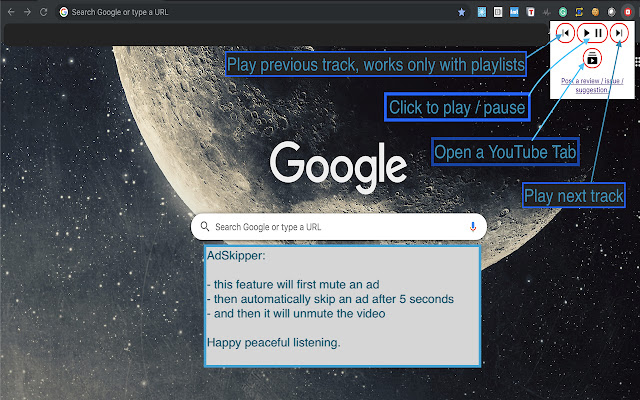Image resolution: width=640 pixels, height=400 pixels.
Task: Start voice search with the microphone icon
Action: 473,227
